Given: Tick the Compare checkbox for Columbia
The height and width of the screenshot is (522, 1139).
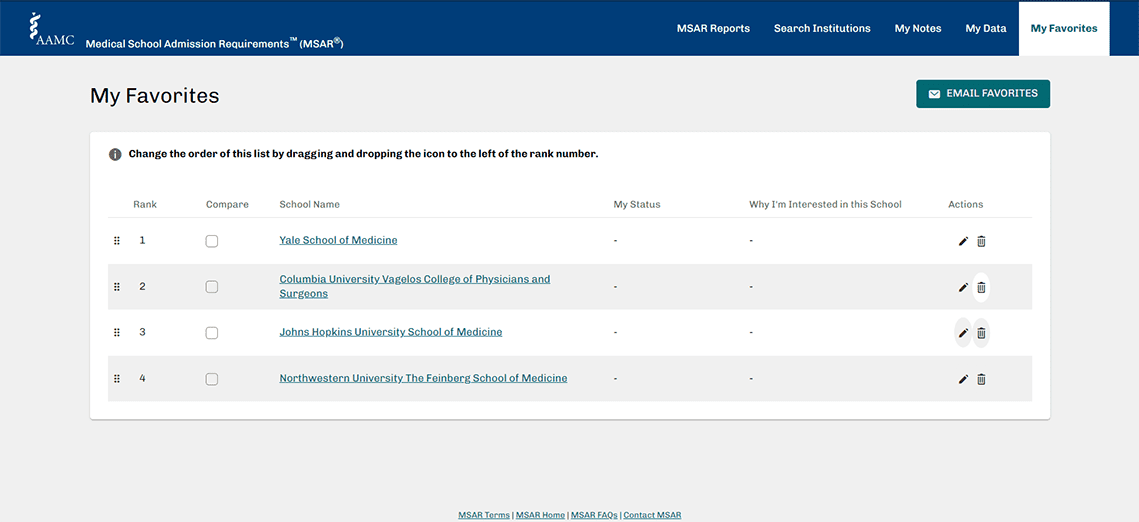Looking at the screenshot, I should click(211, 287).
